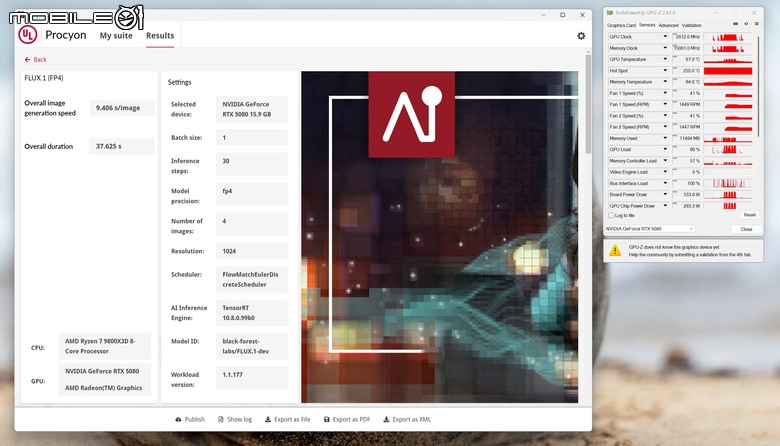Click the AMD Radeon(TM) Graphics GPU entry
The width and height of the screenshot is (780, 446).
click(103, 388)
